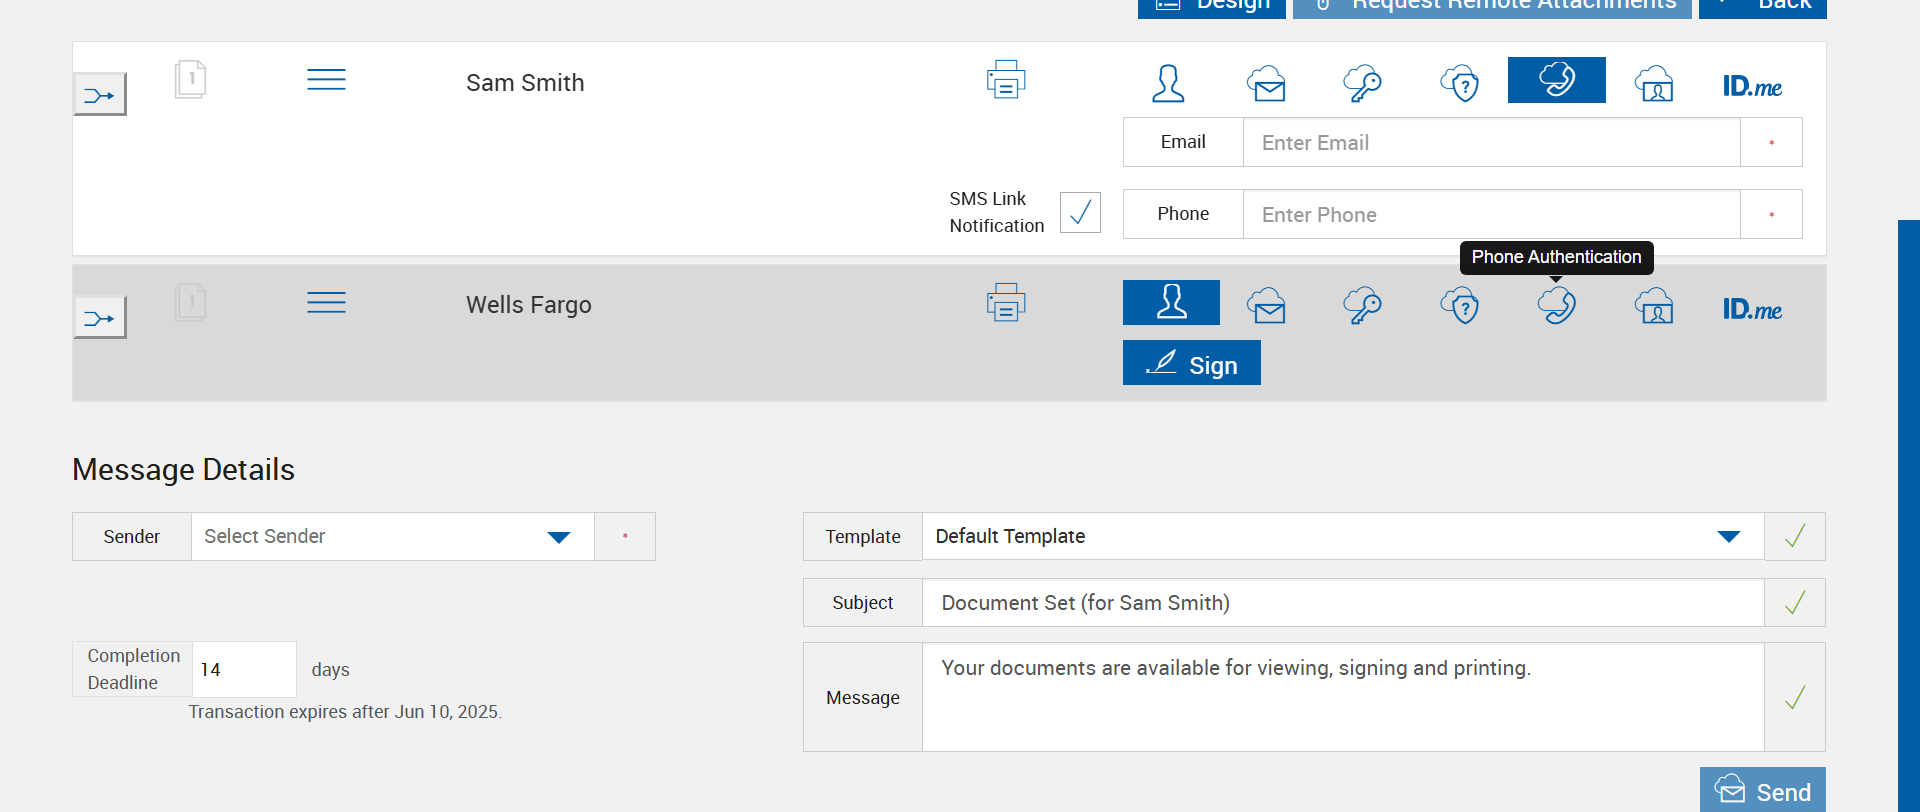This screenshot has width=1920, height=812.
Task: Select key password authentication for Wells Fargo
Action: point(1362,305)
